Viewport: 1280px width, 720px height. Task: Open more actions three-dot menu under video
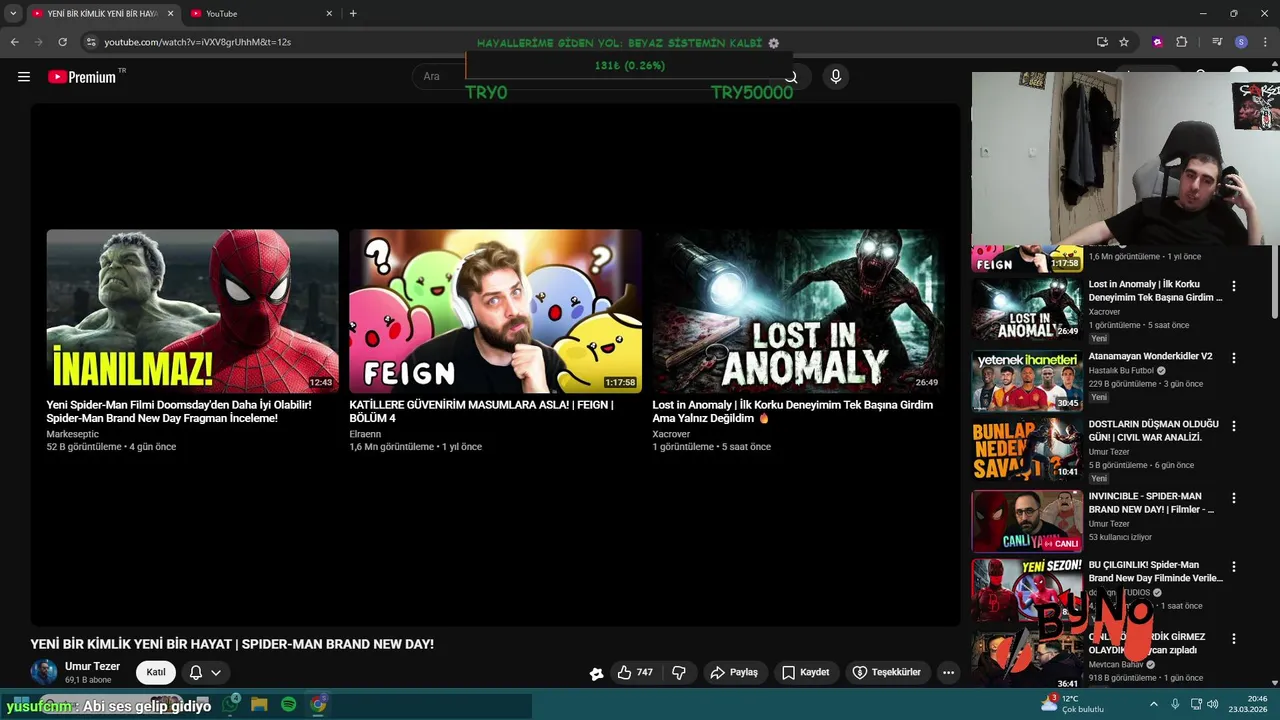(x=948, y=672)
